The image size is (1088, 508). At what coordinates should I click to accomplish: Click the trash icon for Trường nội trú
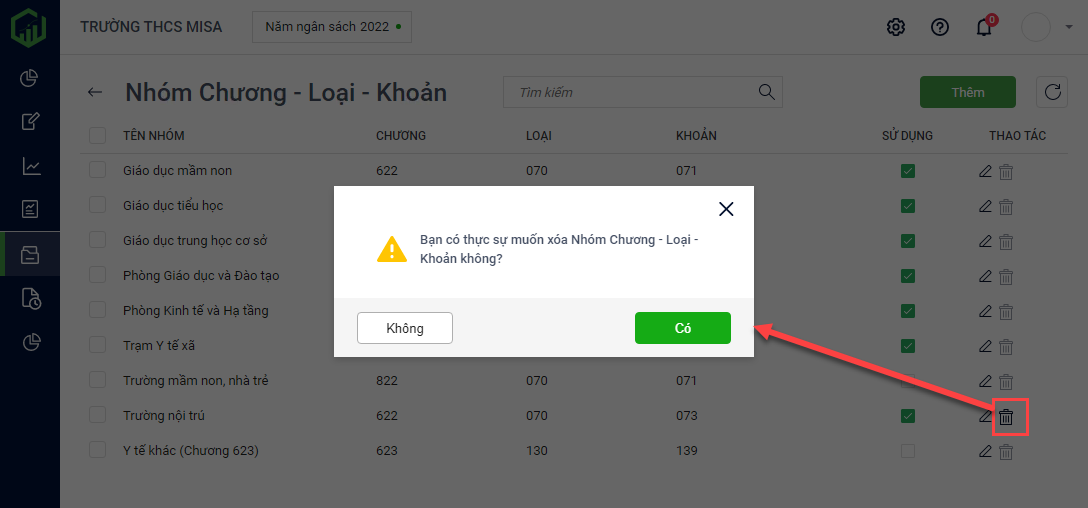[1006, 417]
